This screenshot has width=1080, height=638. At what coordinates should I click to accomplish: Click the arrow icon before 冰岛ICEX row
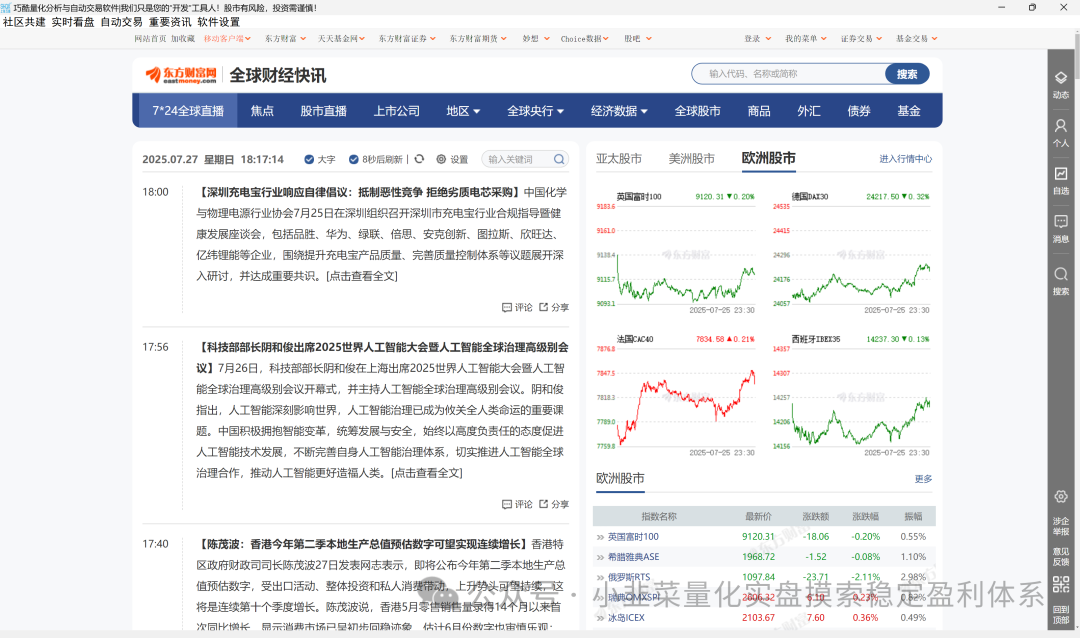pyautogui.click(x=600, y=618)
